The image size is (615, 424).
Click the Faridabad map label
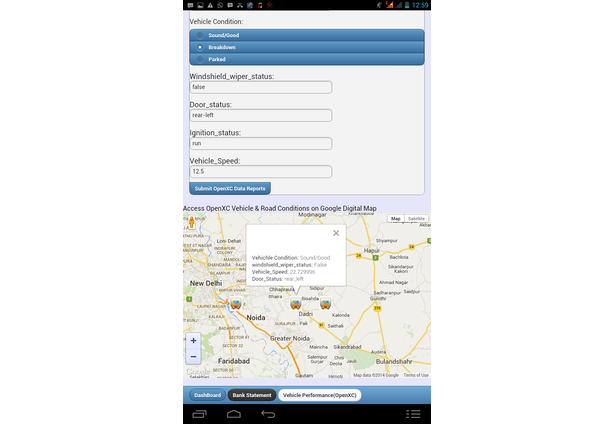(x=234, y=361)
